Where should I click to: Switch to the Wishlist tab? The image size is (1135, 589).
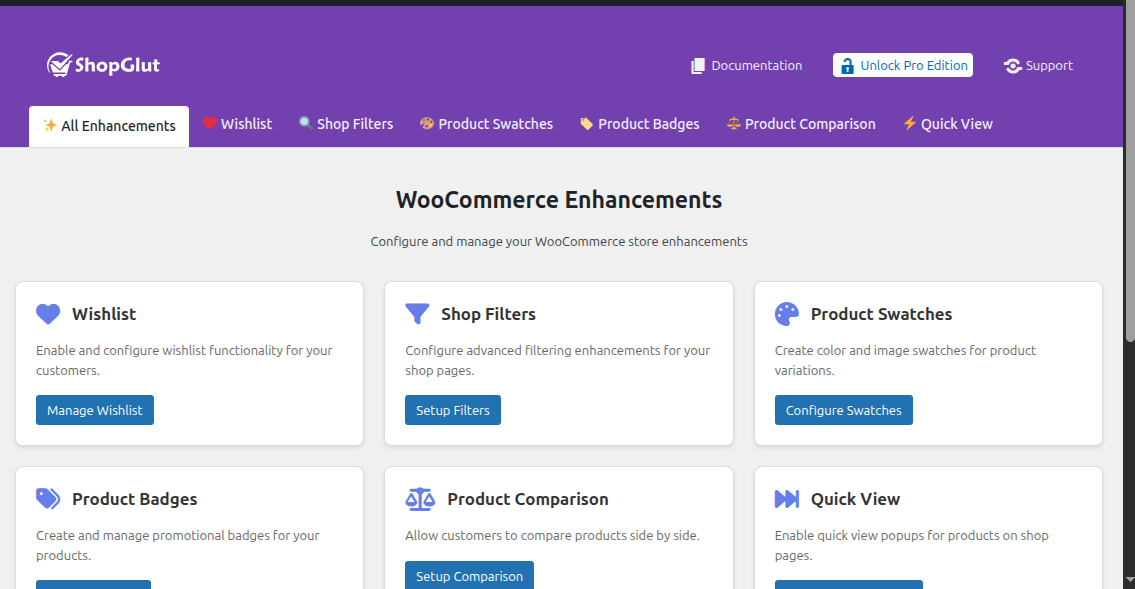point(237,124)
